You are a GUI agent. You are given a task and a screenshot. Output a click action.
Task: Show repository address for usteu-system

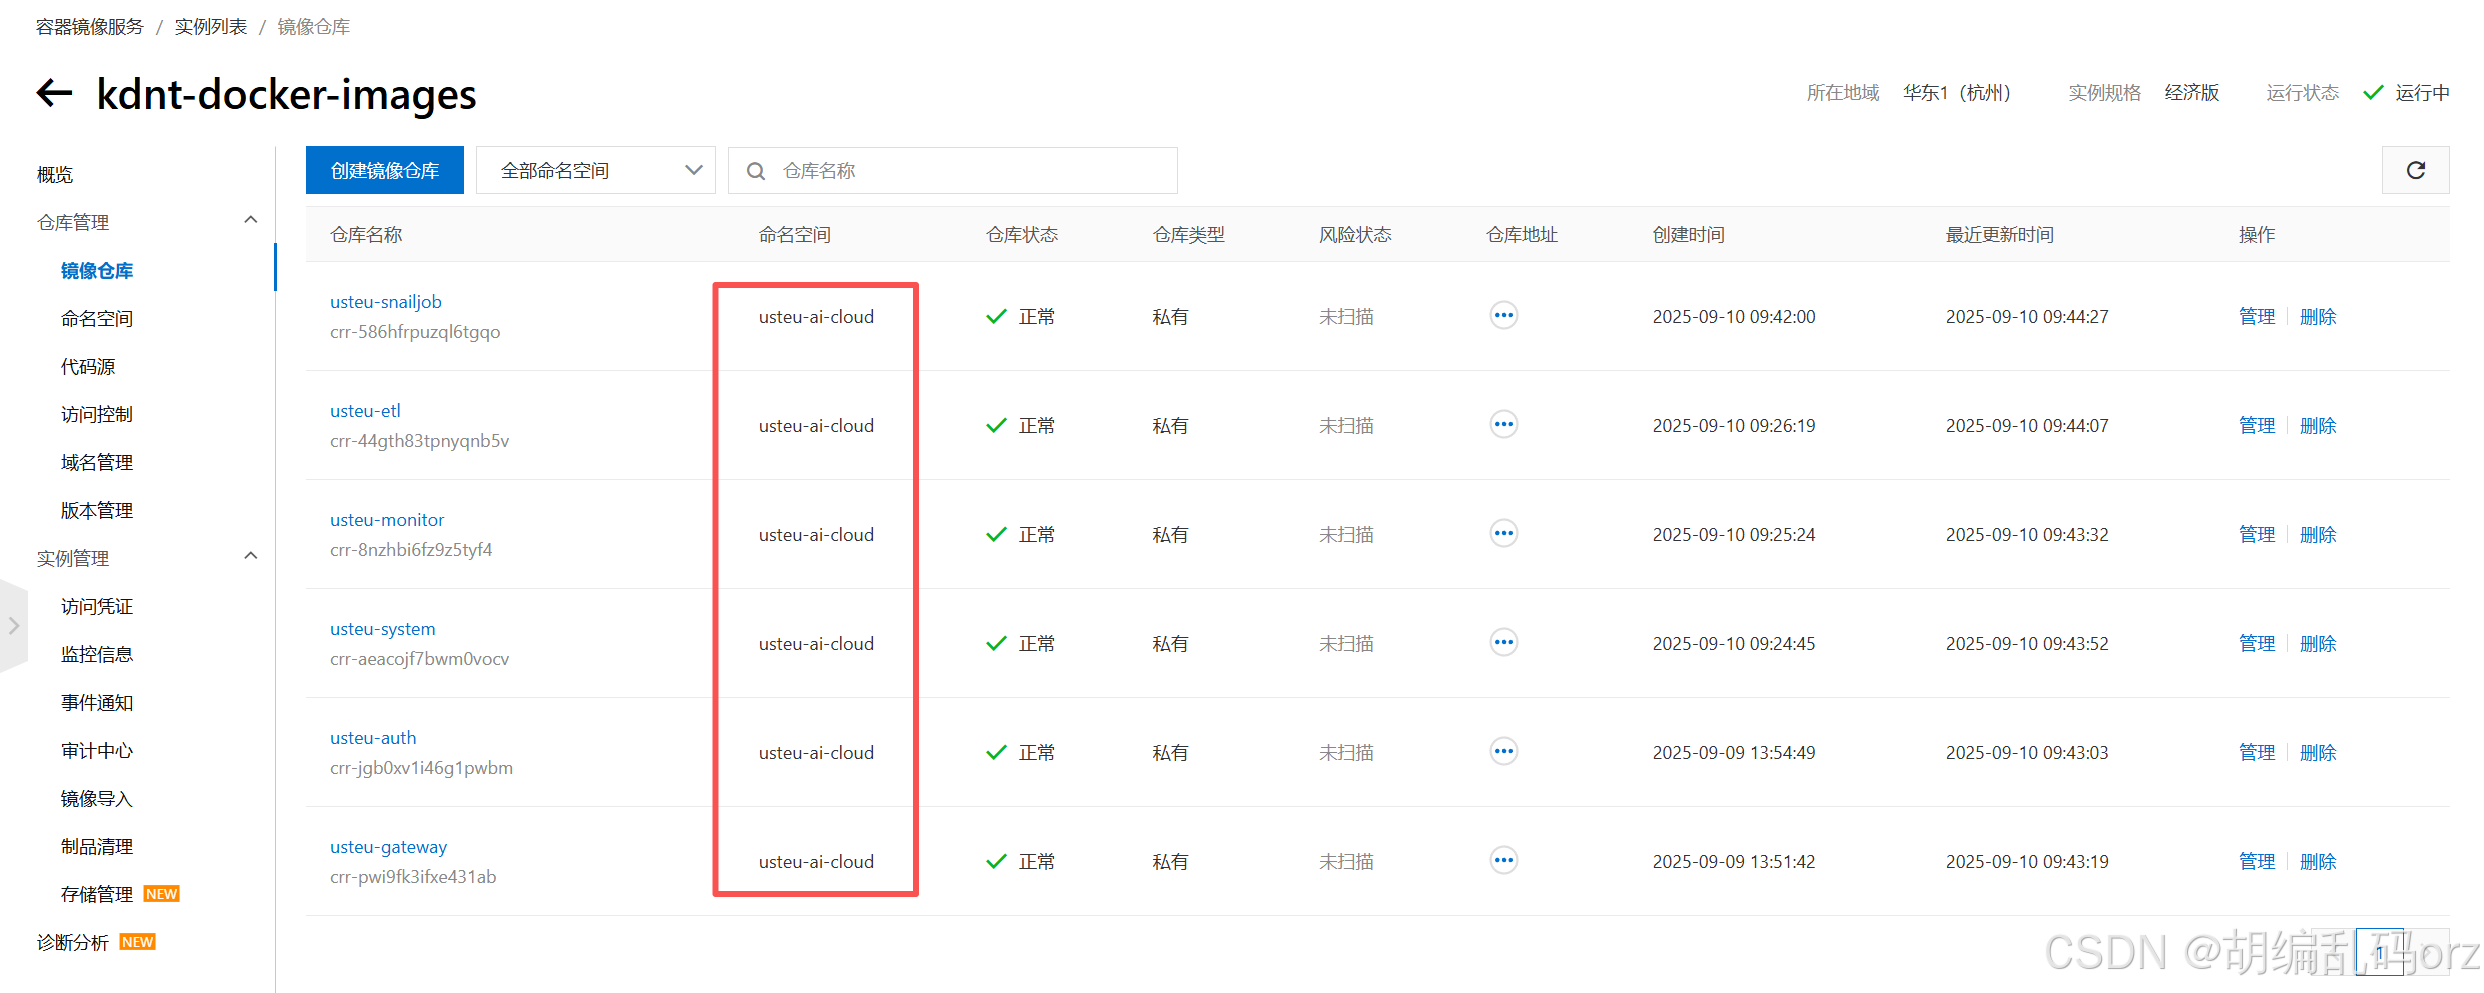(x=1503, y=643)
